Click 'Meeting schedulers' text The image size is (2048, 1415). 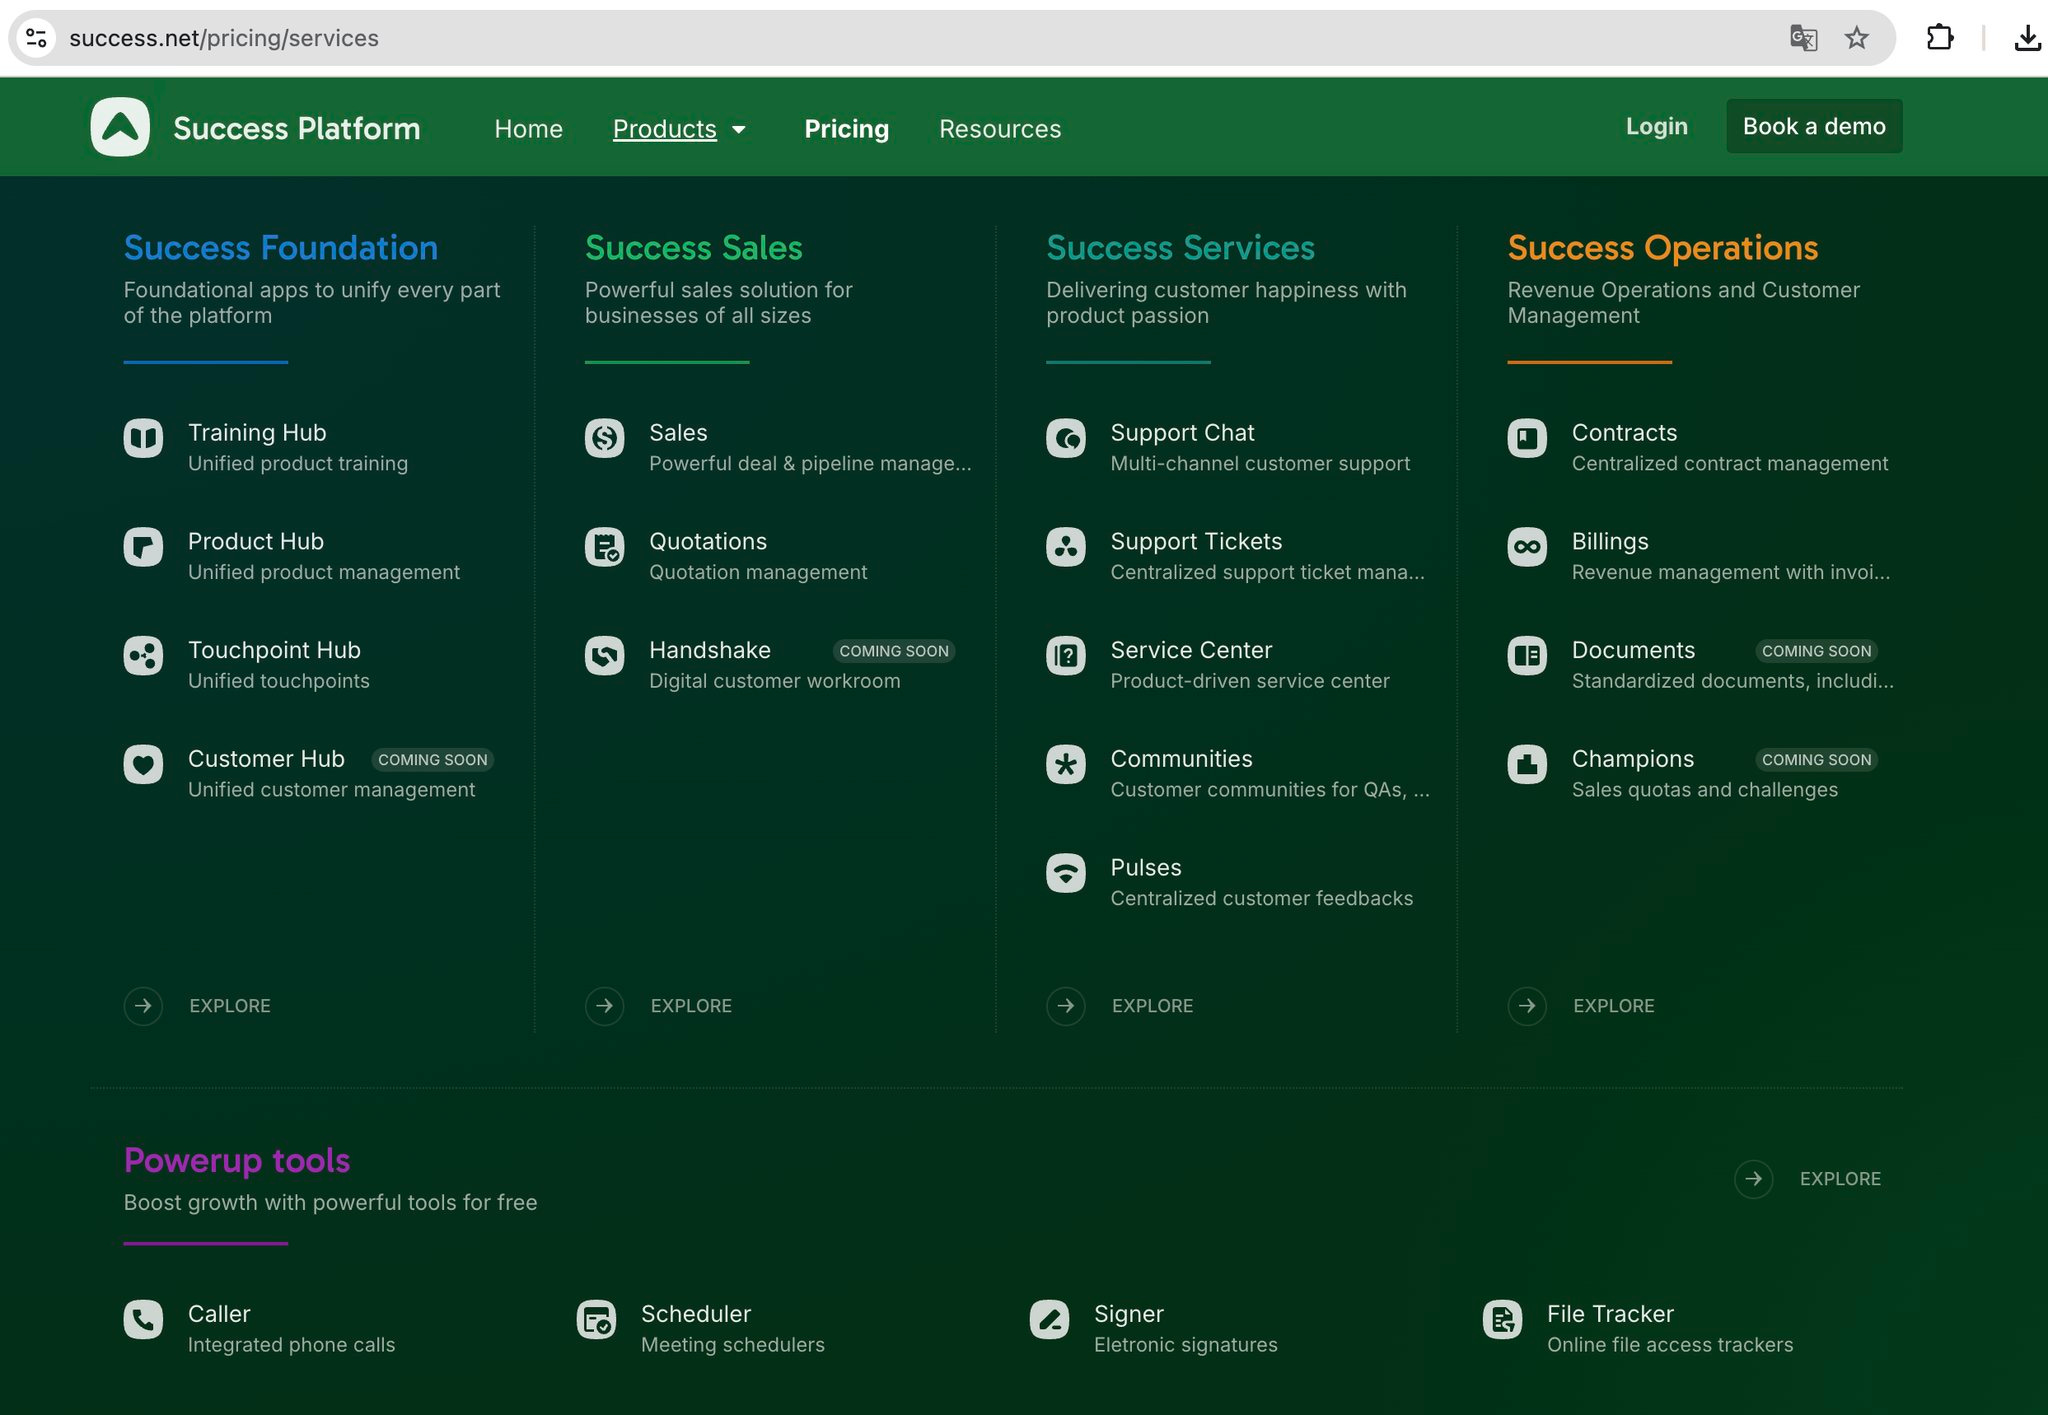click(732, 1344)
